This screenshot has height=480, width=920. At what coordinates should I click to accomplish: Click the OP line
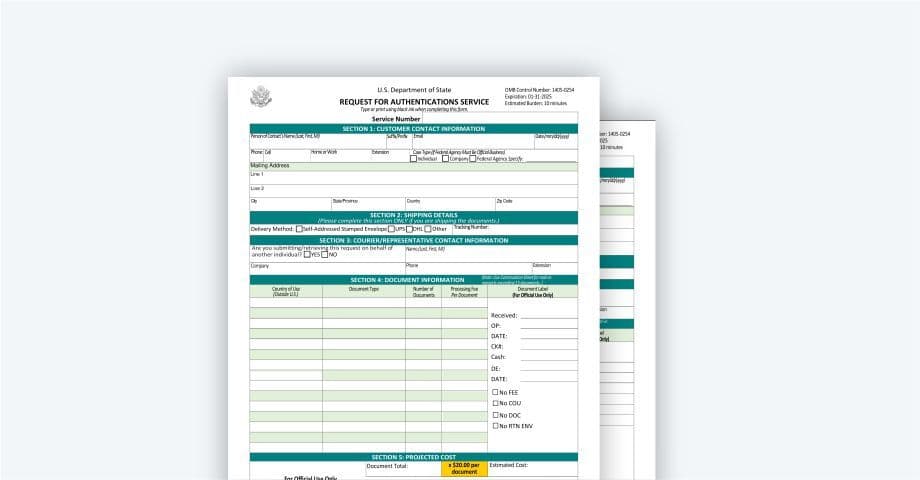point(549,326)
